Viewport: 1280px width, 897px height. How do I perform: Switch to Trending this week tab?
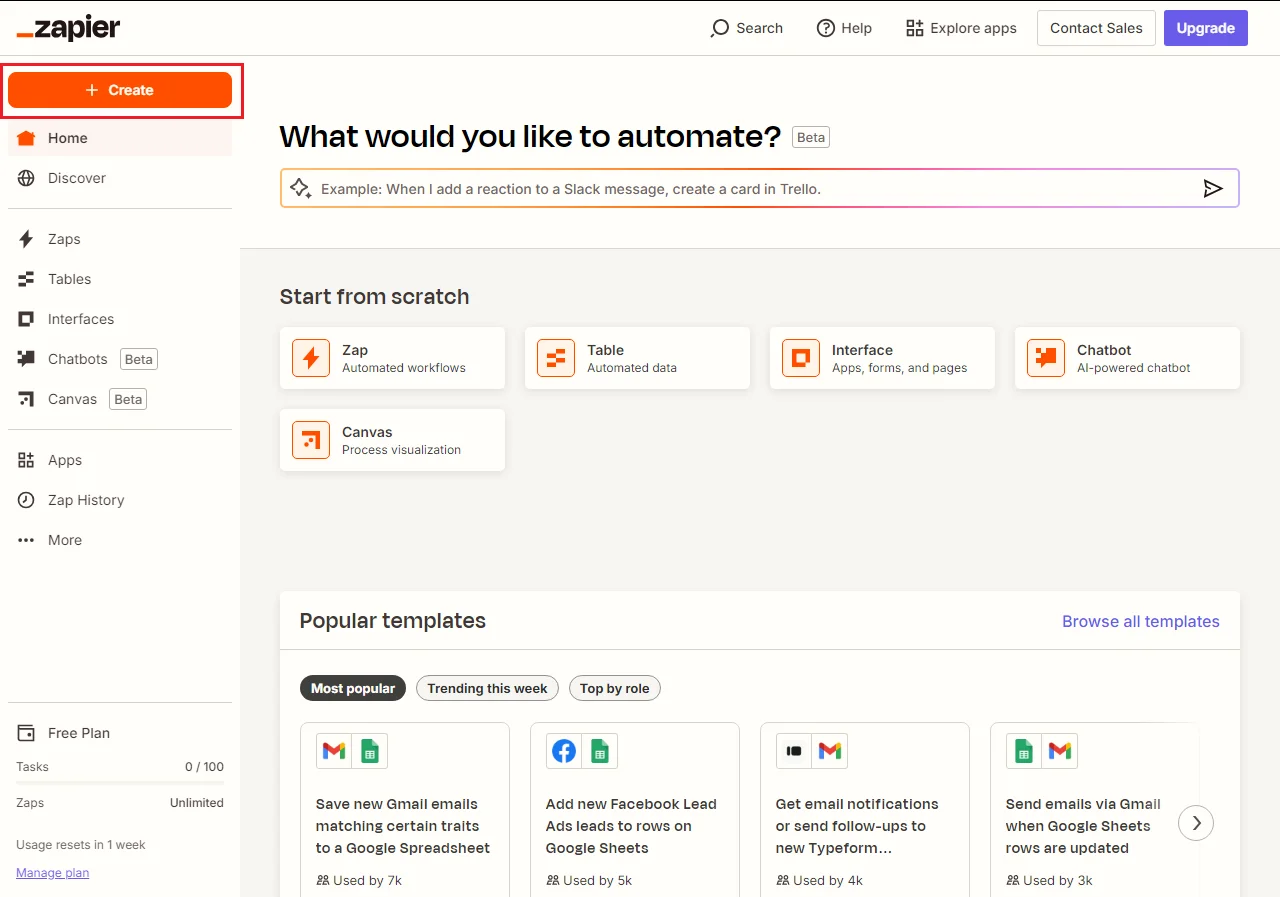pyautogui.click(x=487, y=688)
